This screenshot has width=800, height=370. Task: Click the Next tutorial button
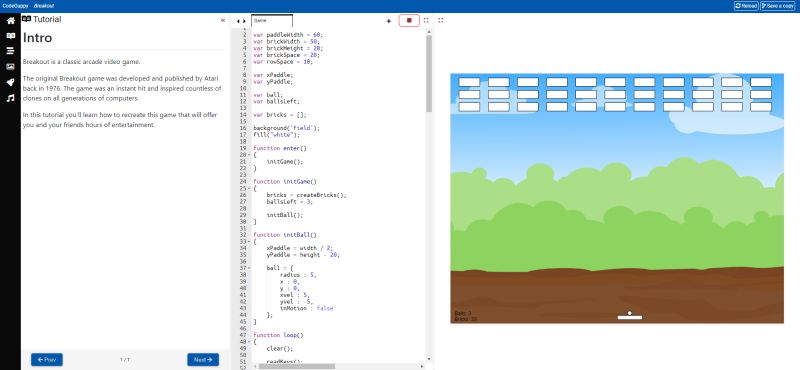203,360
